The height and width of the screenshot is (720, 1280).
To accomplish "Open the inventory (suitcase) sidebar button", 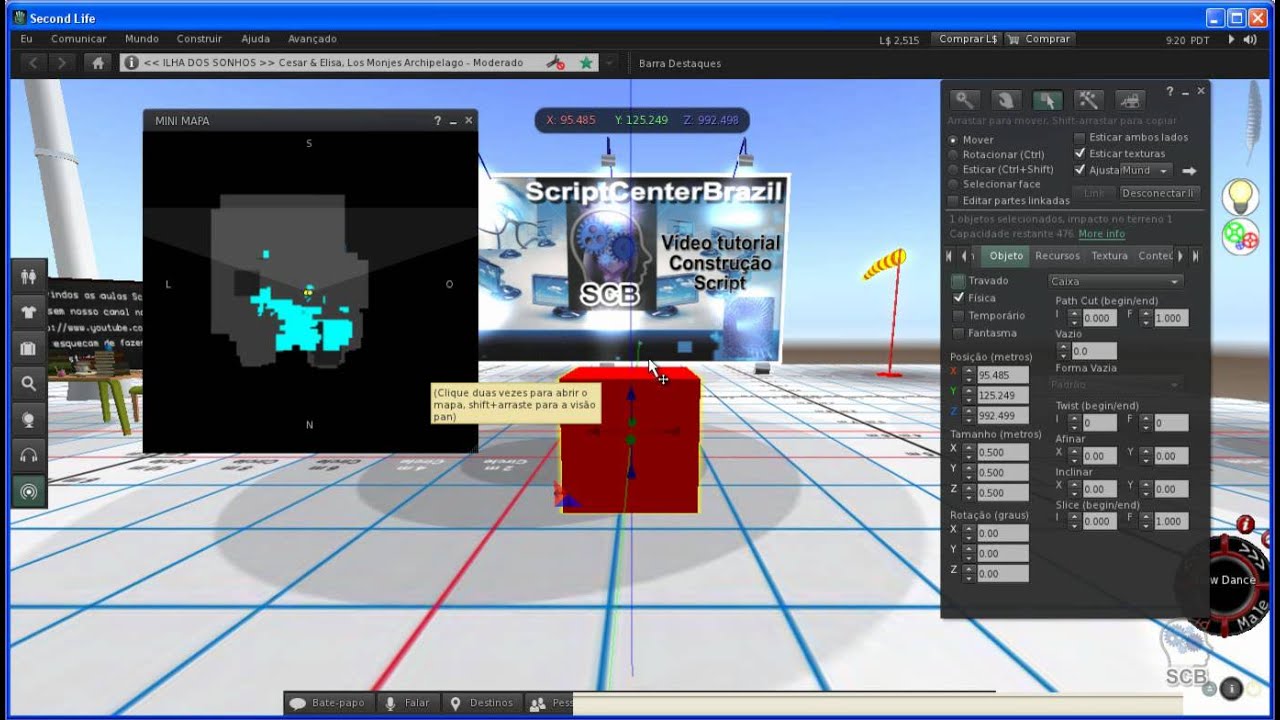I will tap(28, 348).
